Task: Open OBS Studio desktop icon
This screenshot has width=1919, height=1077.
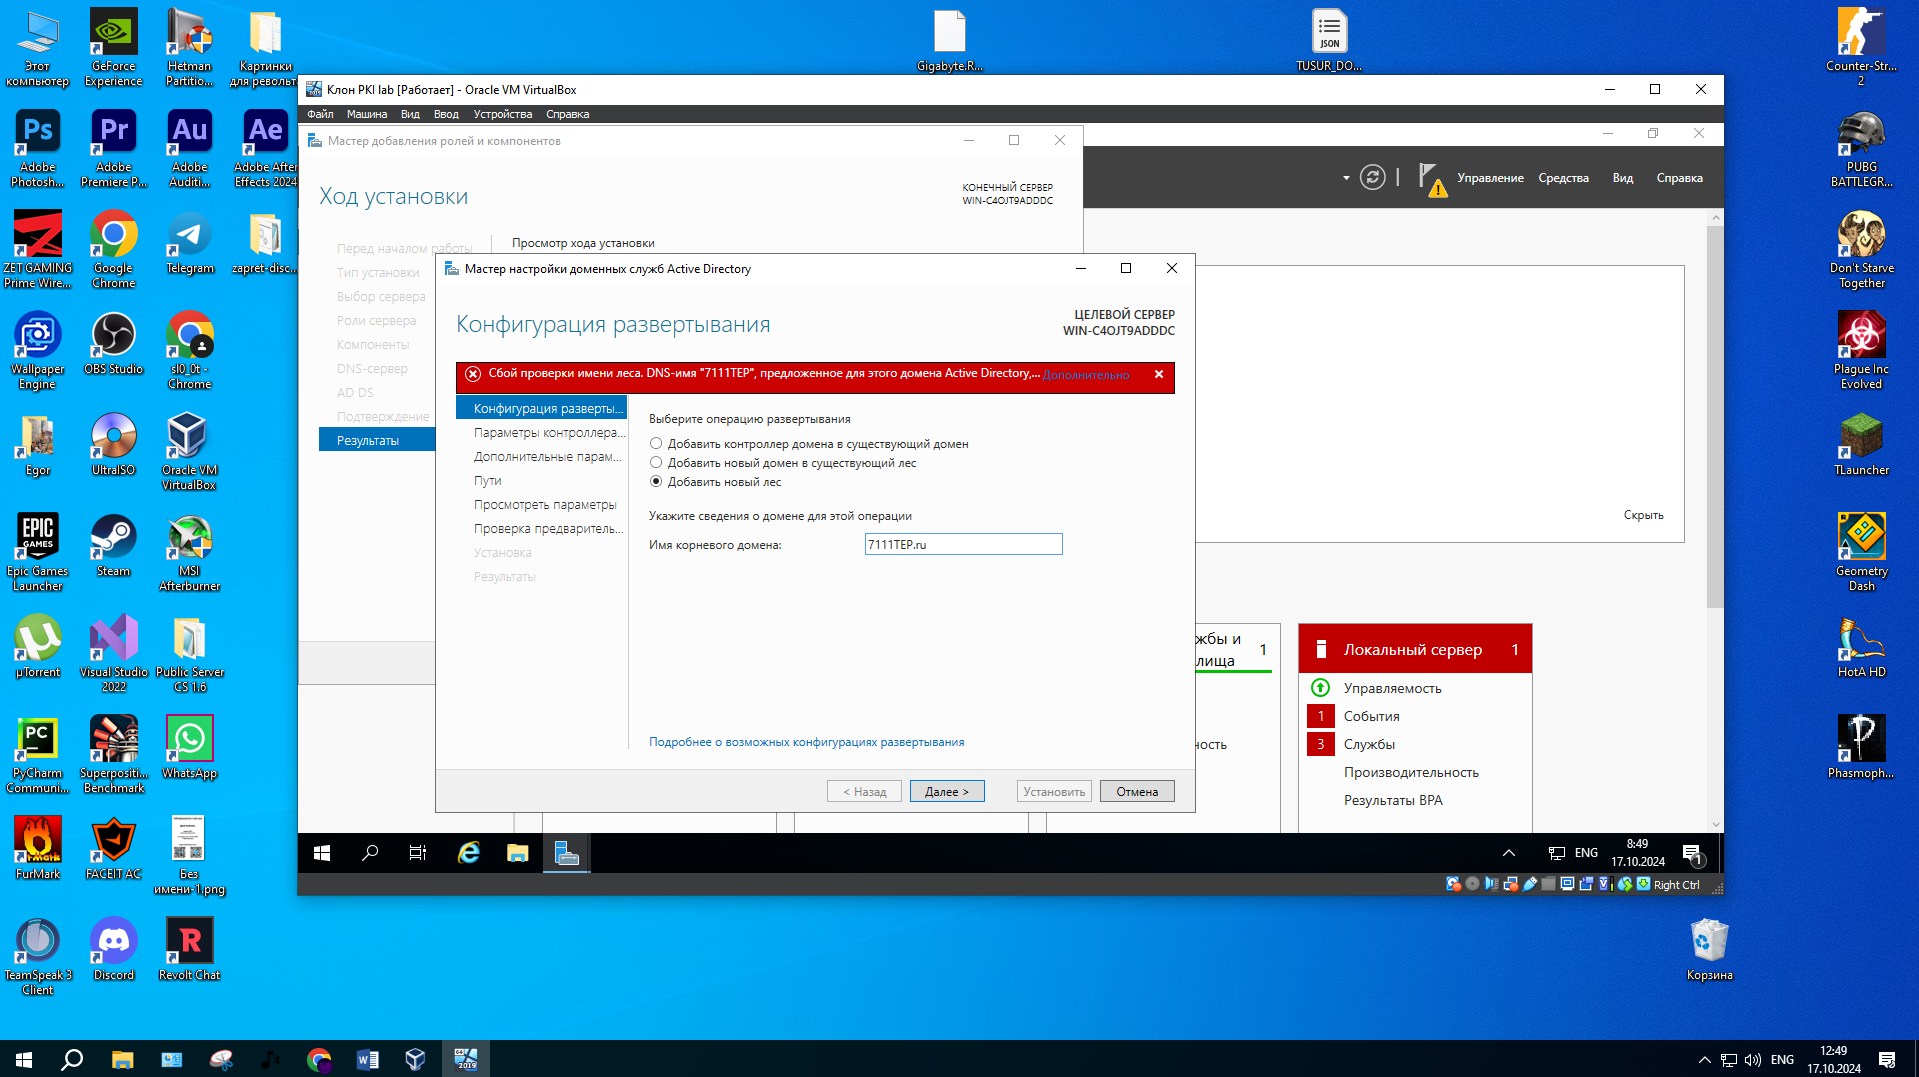Action: pyautogui.click(x=113, y=343)
